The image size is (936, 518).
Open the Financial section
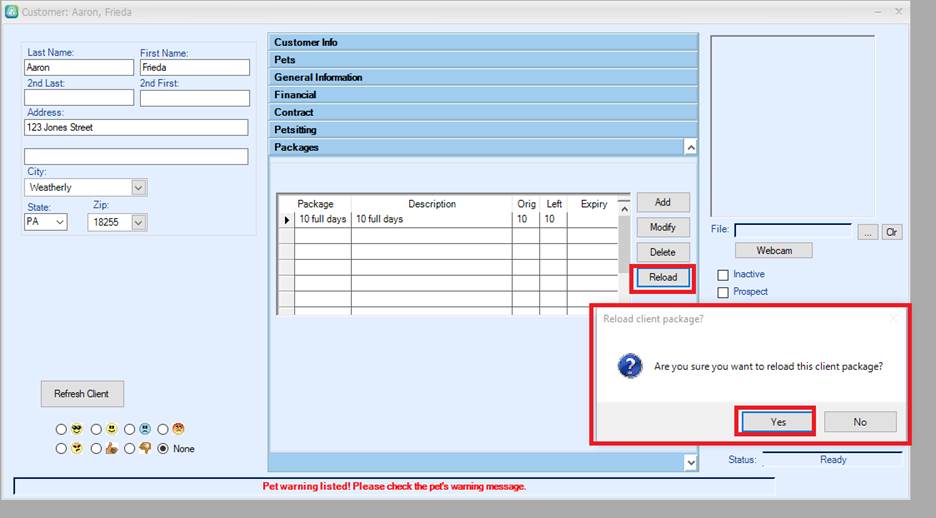(x=483, y=94)
